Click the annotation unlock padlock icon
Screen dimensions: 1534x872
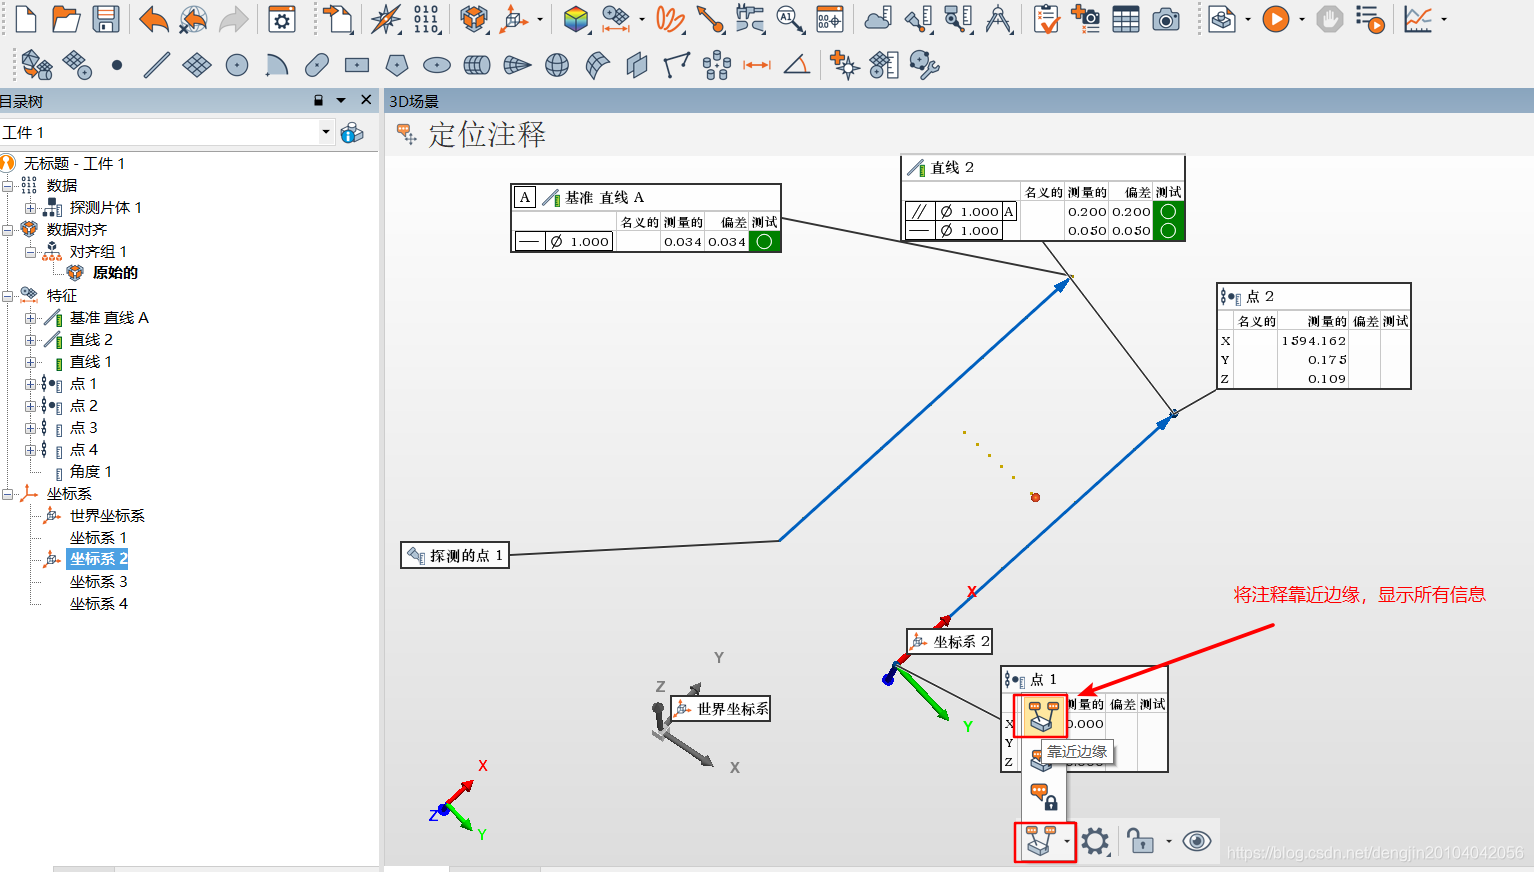(x=1140, y=841)
